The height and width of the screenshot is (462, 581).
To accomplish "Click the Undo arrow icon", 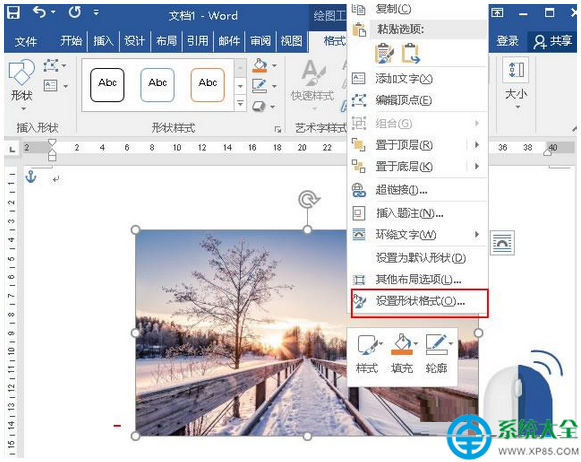I will click(40, 12).
